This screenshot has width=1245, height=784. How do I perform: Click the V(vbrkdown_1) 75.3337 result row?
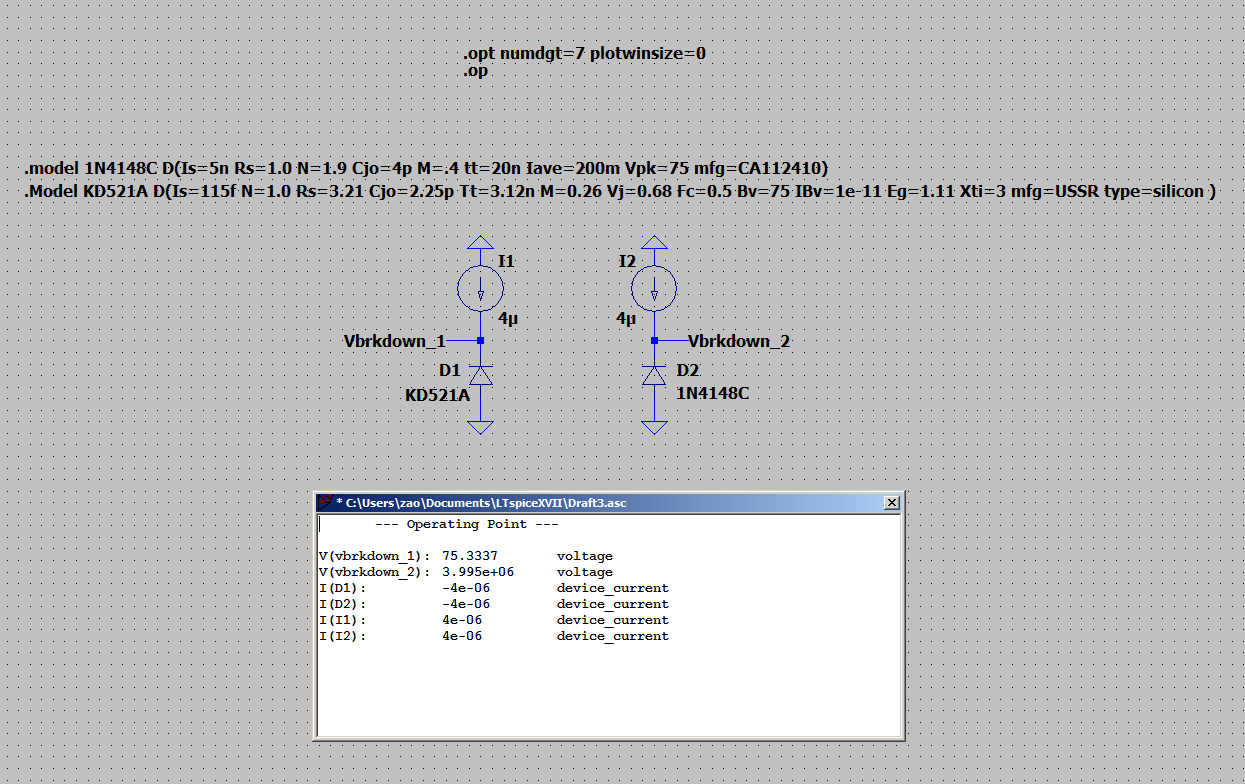tap(466, 556)
